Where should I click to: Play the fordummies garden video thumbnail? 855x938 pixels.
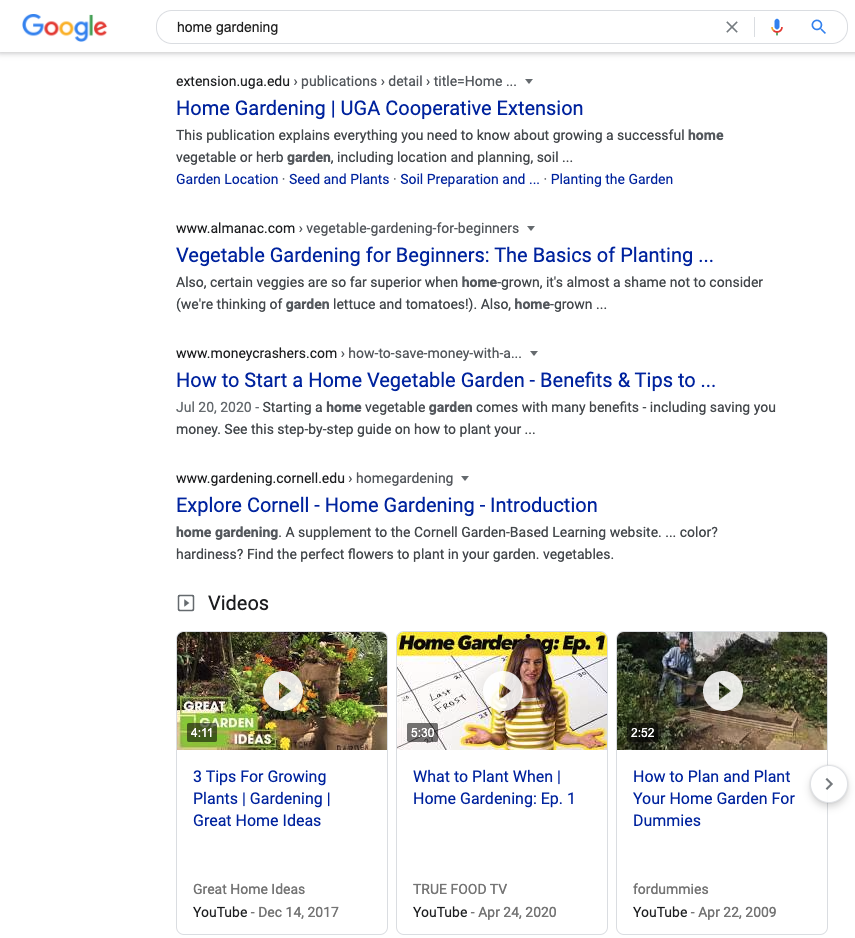(722, 691)
